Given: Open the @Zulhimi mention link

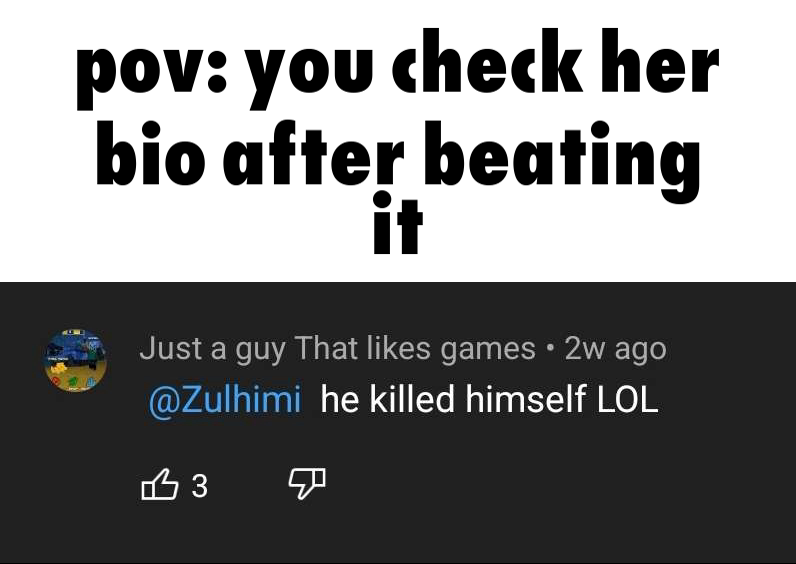Looking at the screenshot, I should pyautogui.click(x=225, y=399).
